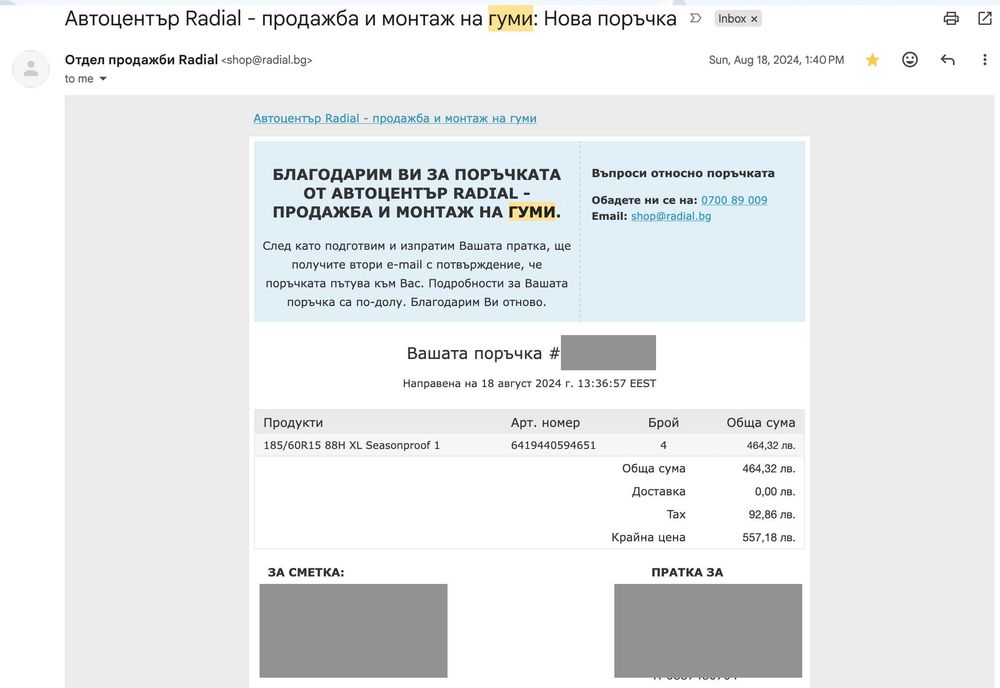Image resolution: width=1000 pixels, height=688 pixels.
Task: Click the 'ЗА СМЕТКА:' heading
Action: (305, 573)
